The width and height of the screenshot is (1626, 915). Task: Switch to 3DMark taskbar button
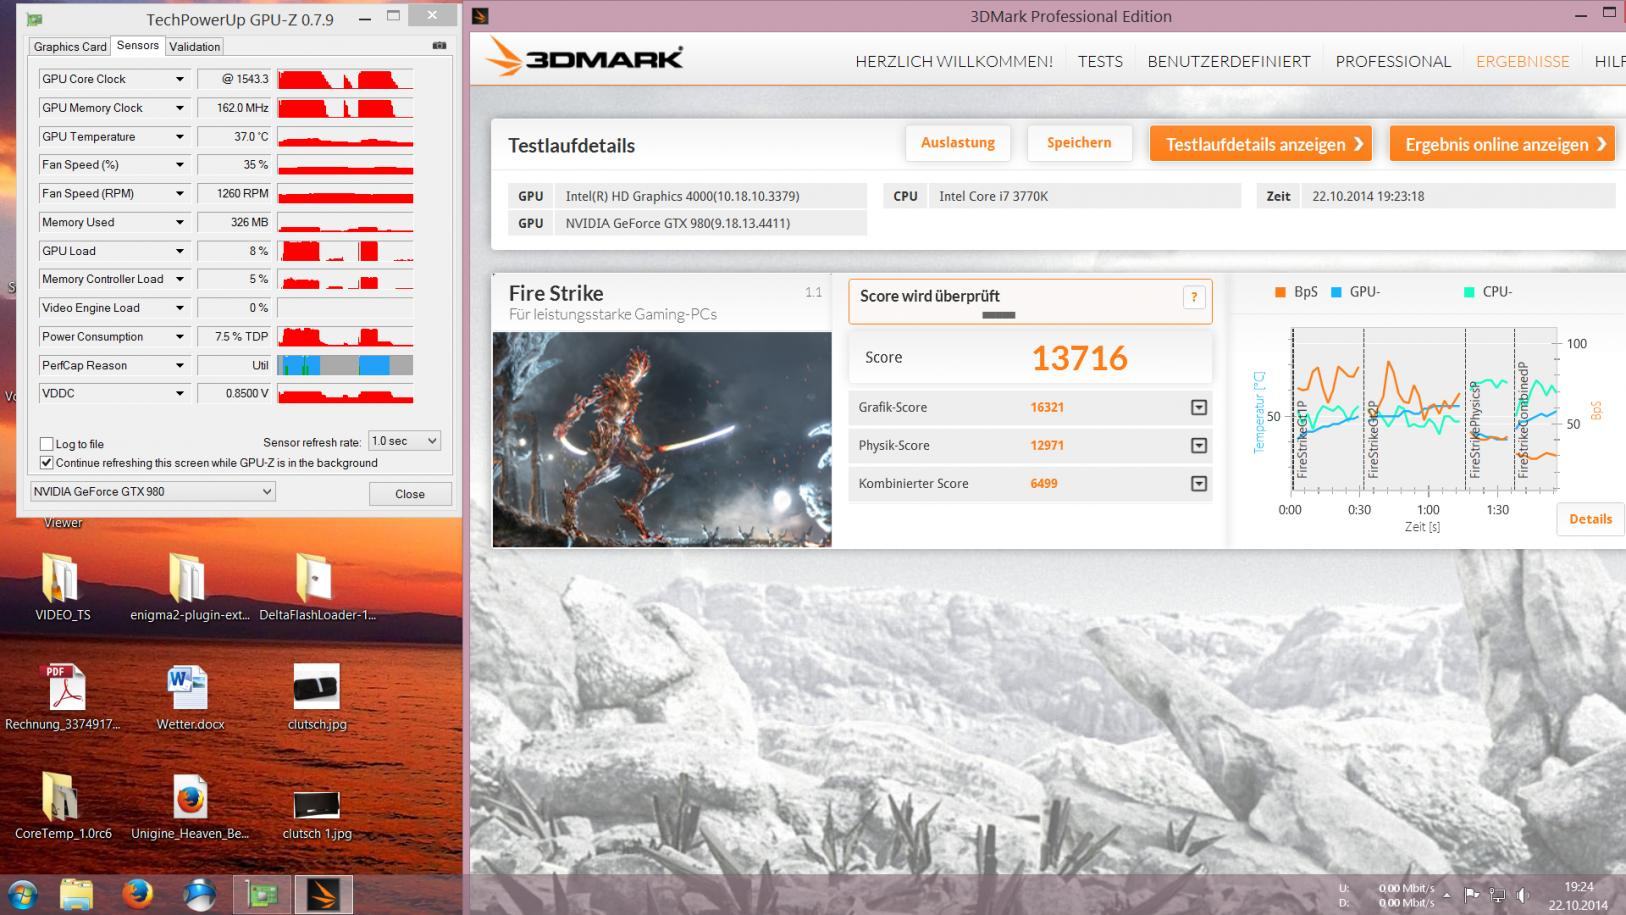point(323,894)
